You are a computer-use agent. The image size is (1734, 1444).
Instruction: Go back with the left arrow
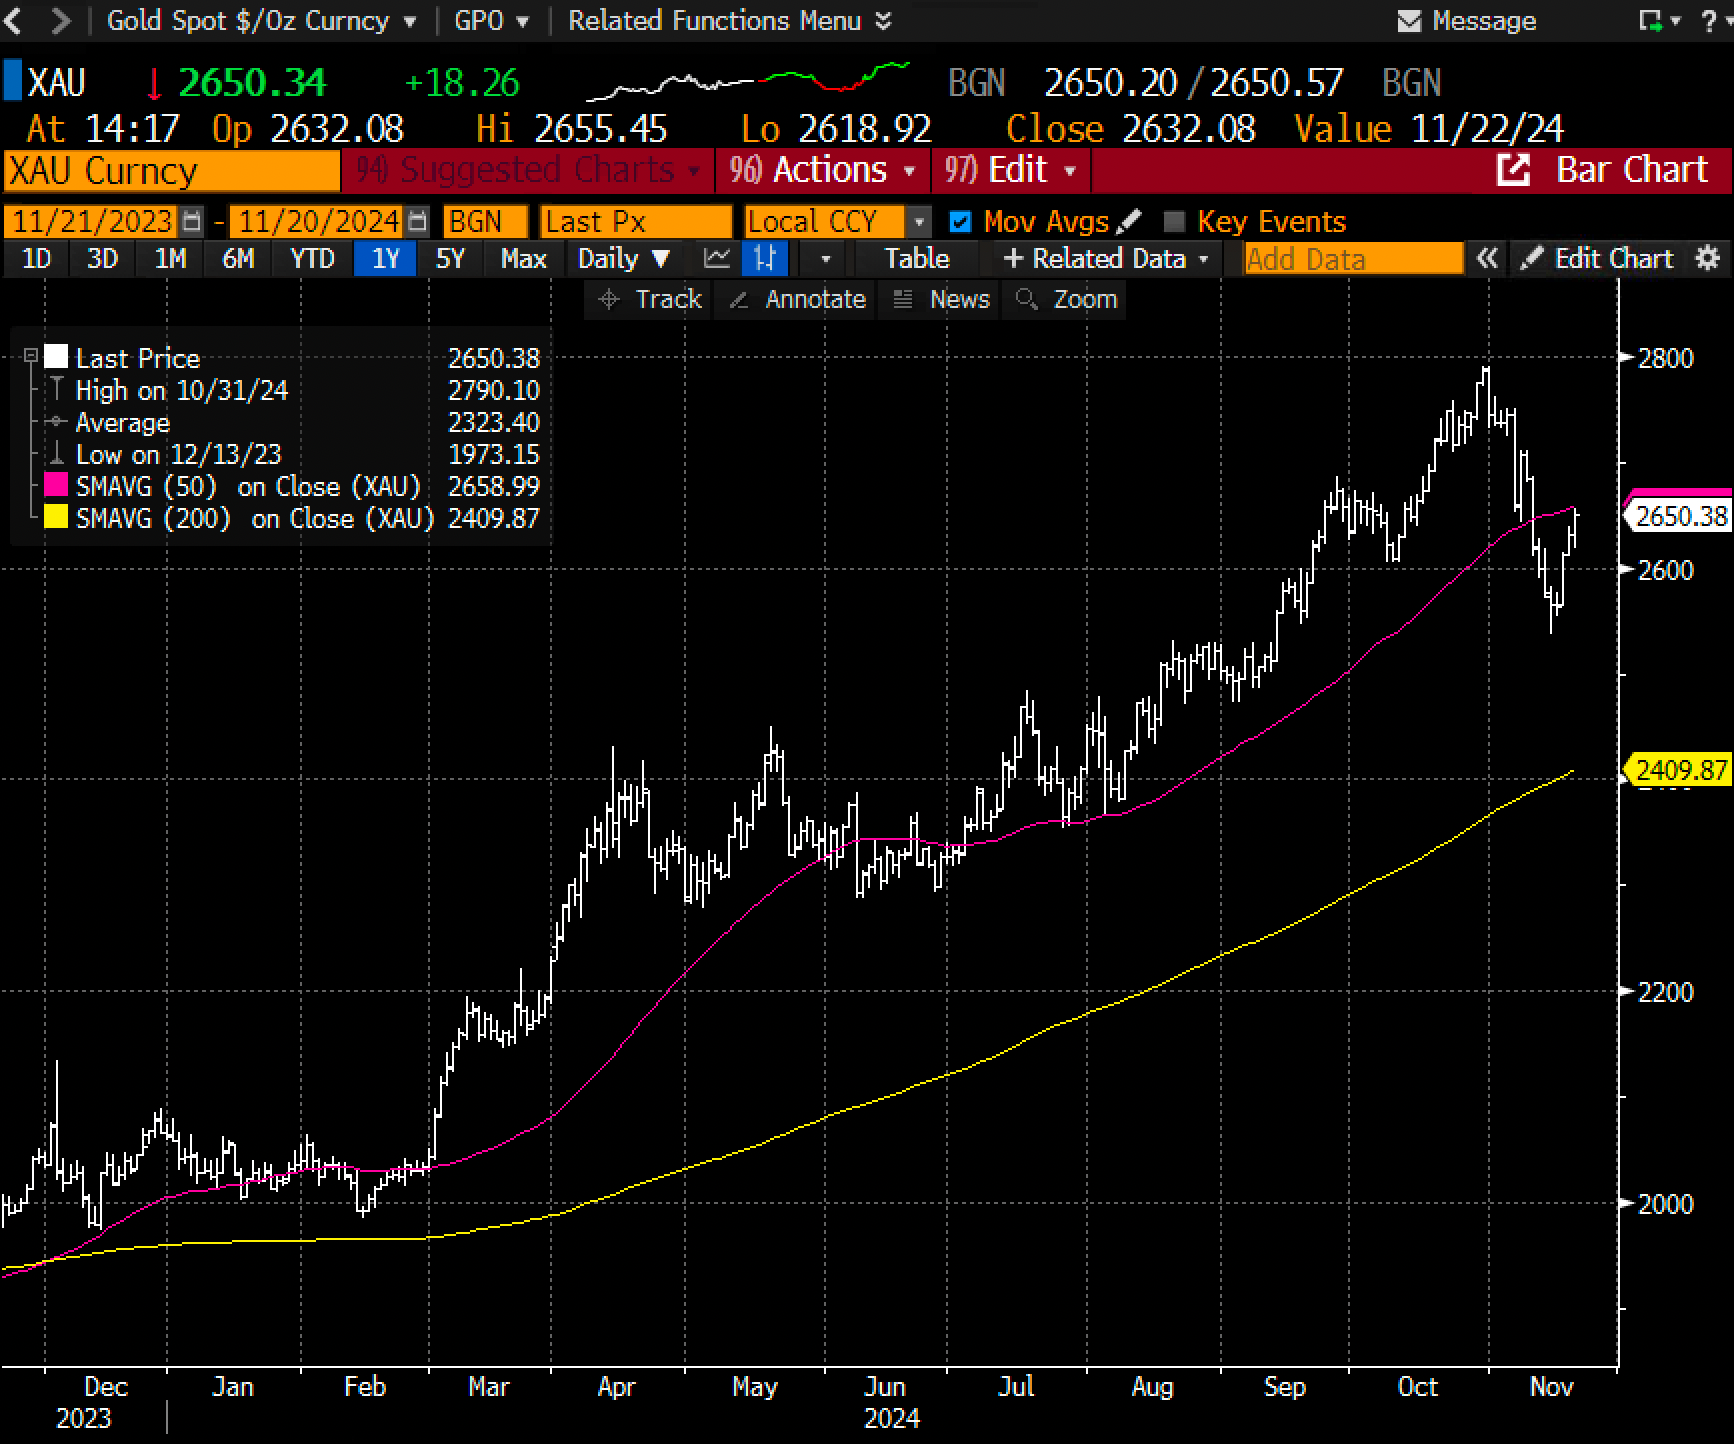point(14,20)
